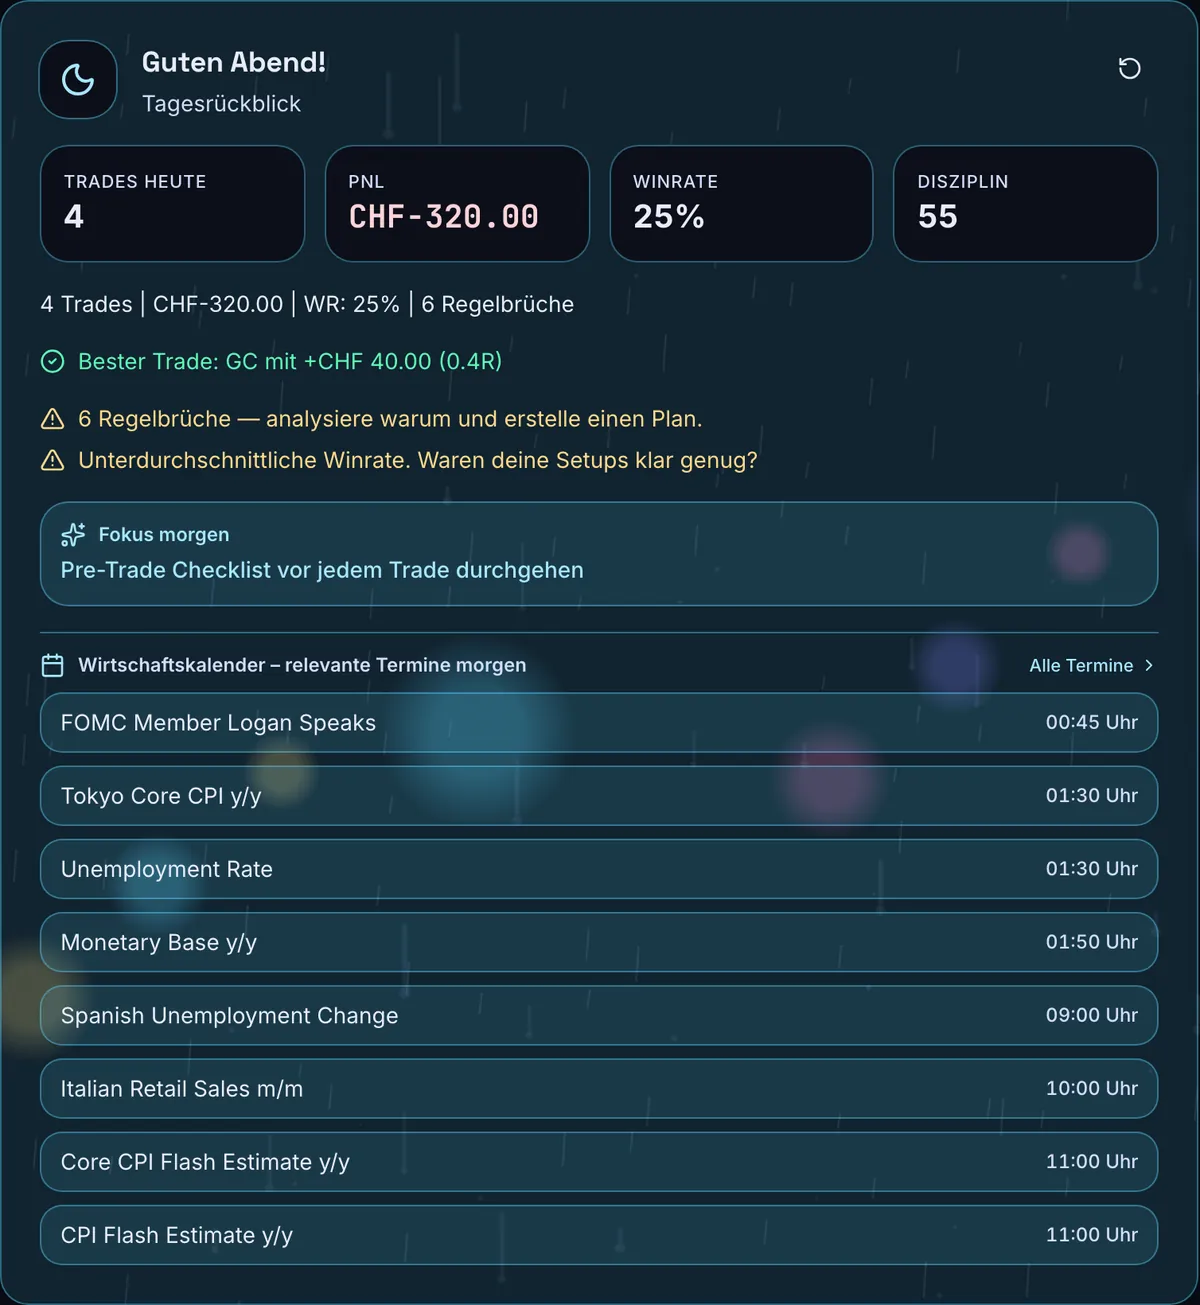Open the Trades Heute card

(172, 204)
